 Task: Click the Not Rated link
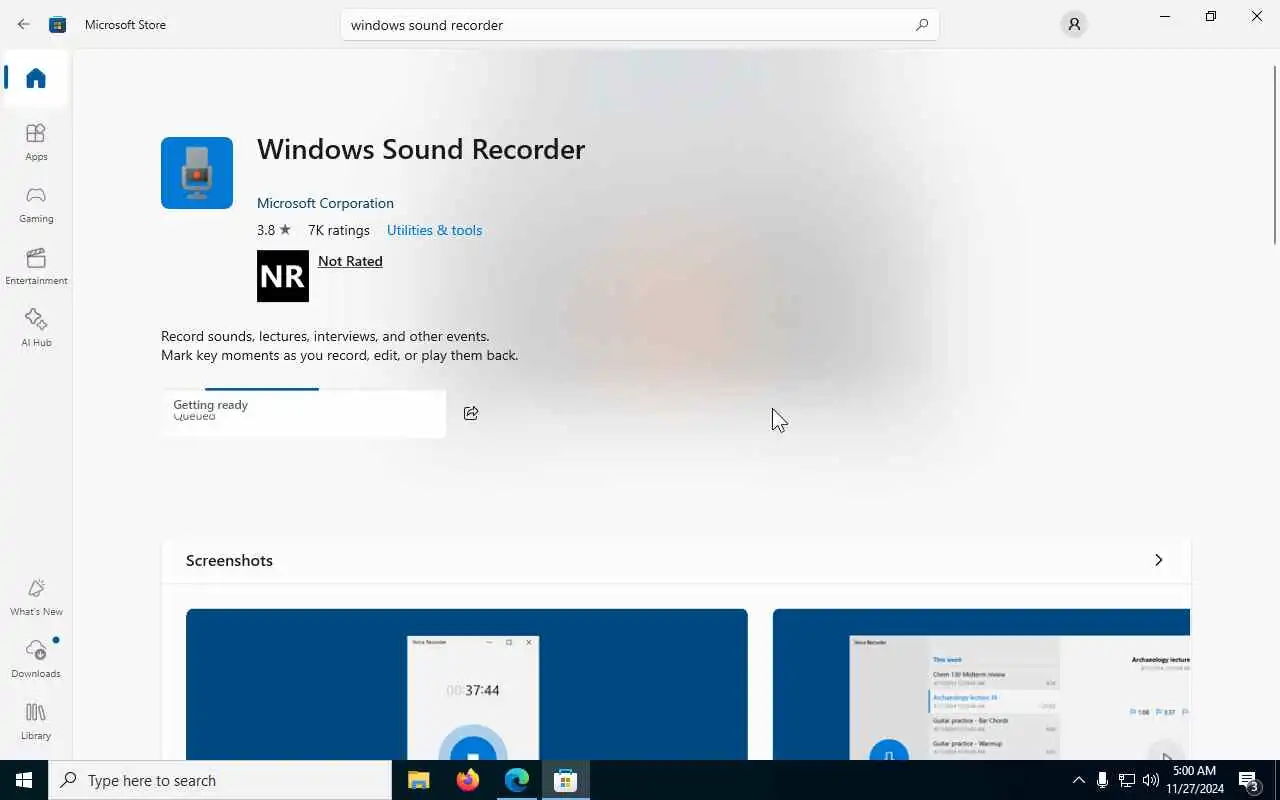point(350,261)
